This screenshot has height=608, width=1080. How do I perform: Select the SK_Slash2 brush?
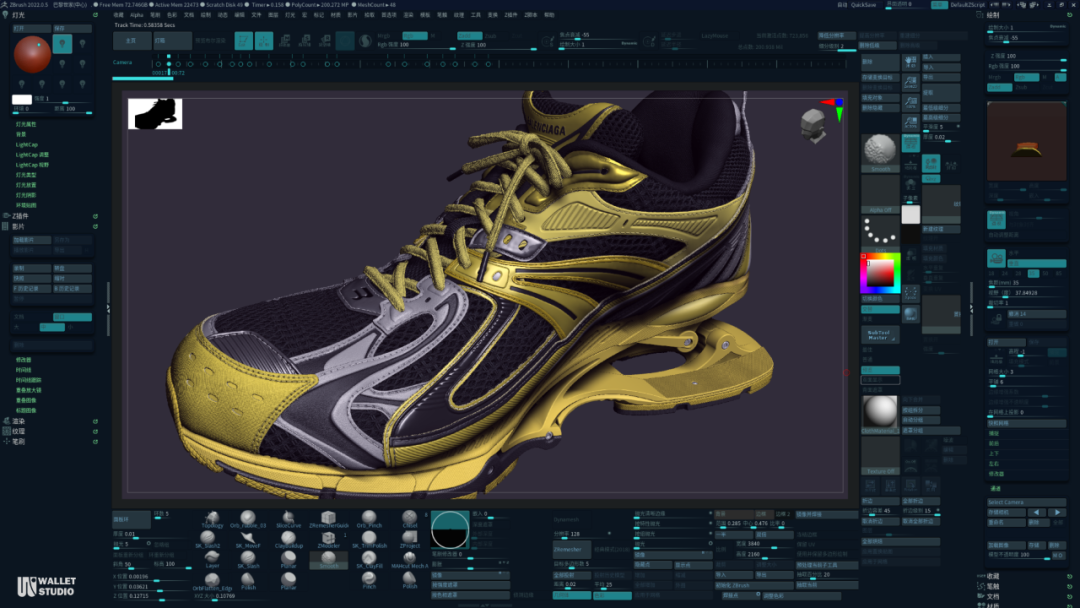(x=207, y=539)
